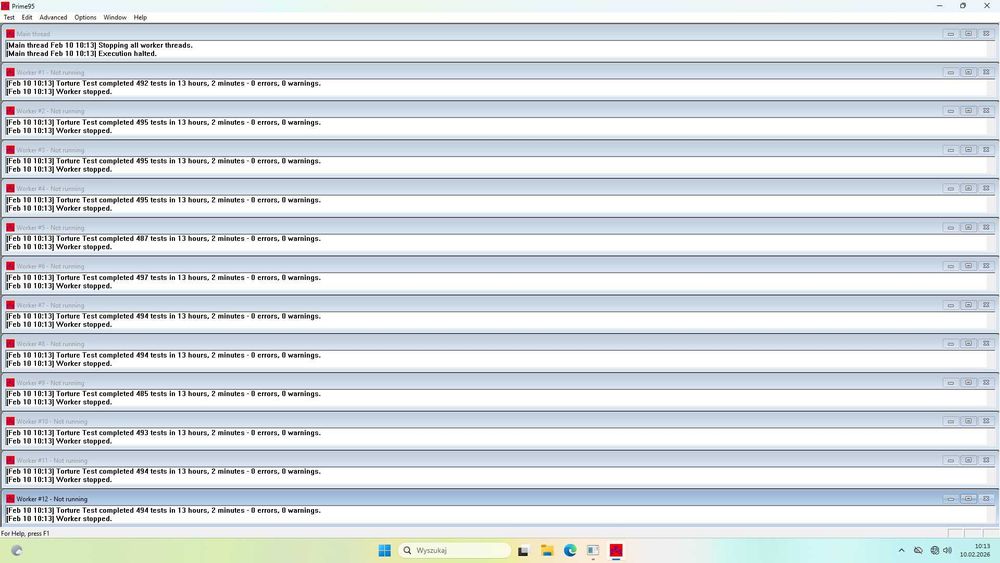Click Worker #3's 'Worker stopped.' line

pos(59,170)
